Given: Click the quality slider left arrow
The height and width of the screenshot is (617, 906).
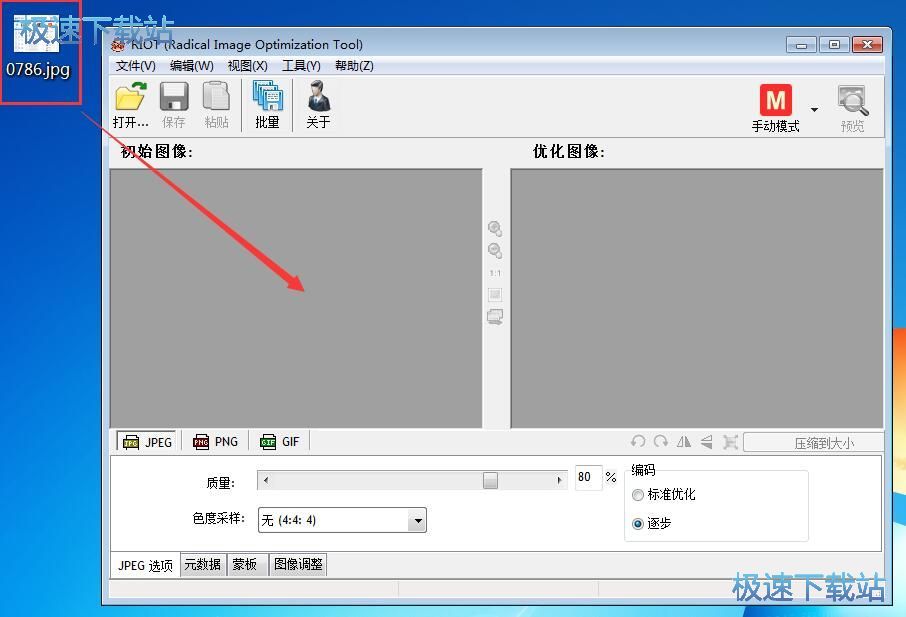Looking at the screenshot, I should tap(265, 481).
